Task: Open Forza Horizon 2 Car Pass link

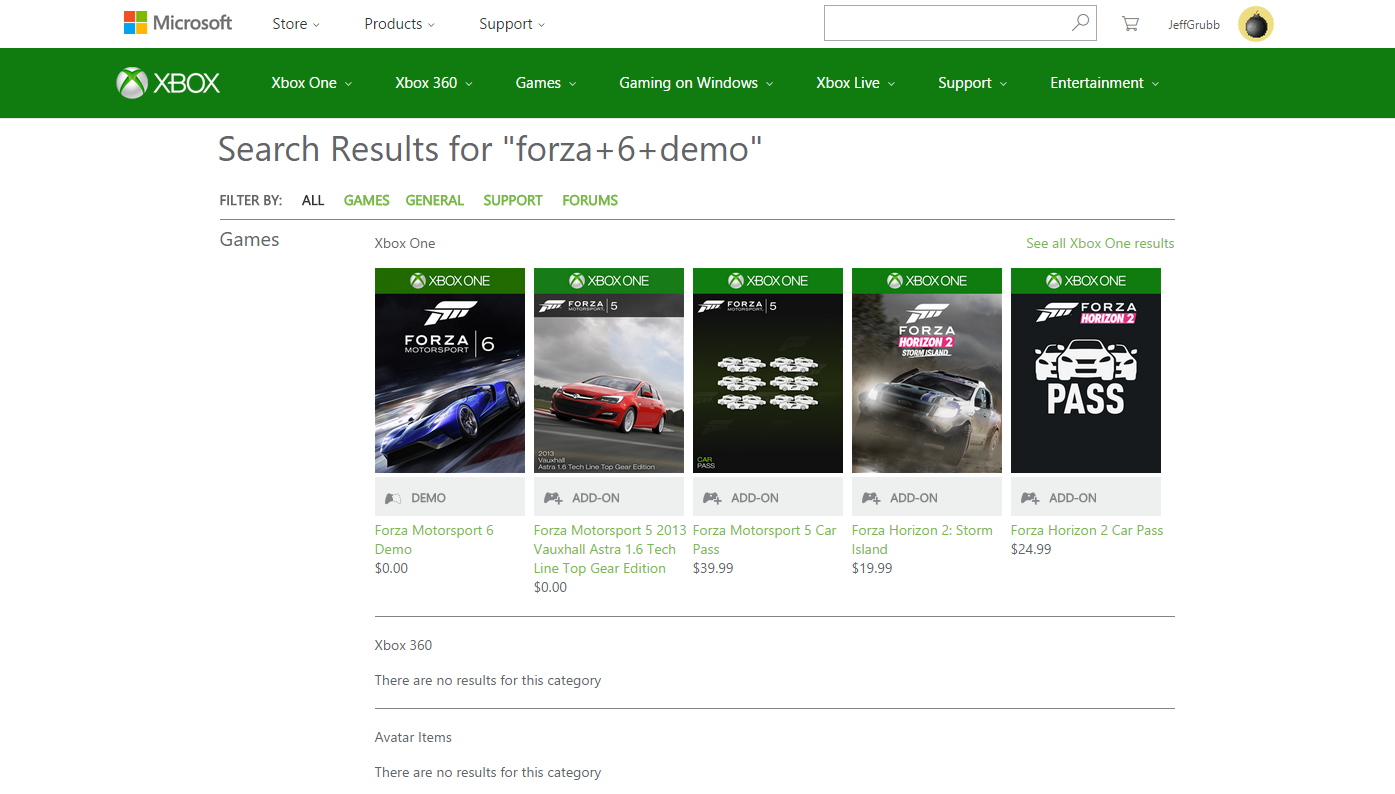Action: click(1087, 530)
